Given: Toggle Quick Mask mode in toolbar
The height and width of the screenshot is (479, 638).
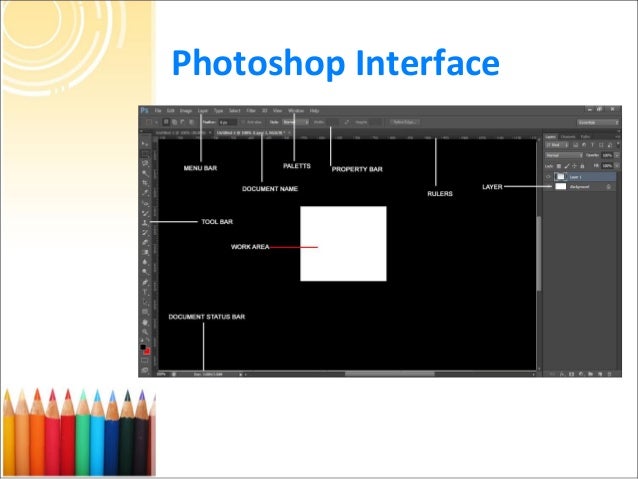Looking at the screenshot, I should [x=144, y=361].
